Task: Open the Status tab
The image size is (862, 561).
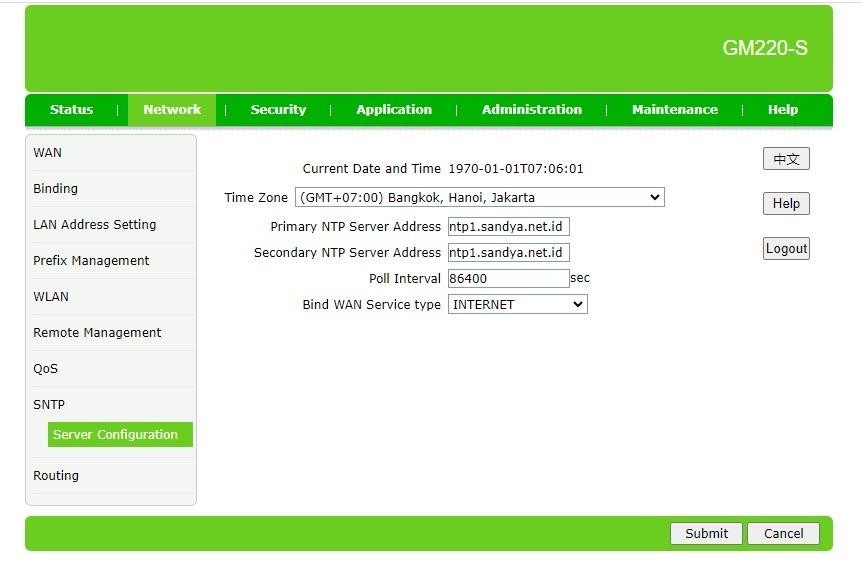Action: tap(71, 110)
